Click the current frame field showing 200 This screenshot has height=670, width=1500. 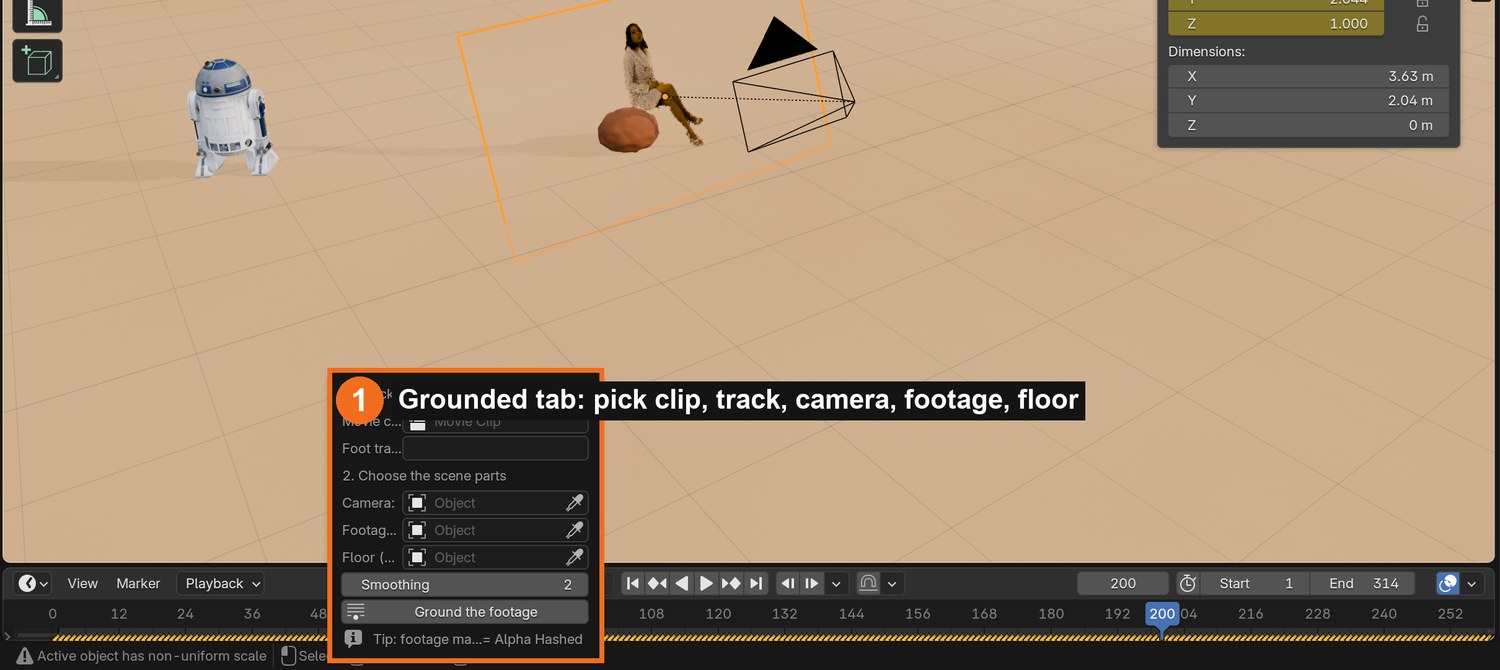coord(1123,583)
